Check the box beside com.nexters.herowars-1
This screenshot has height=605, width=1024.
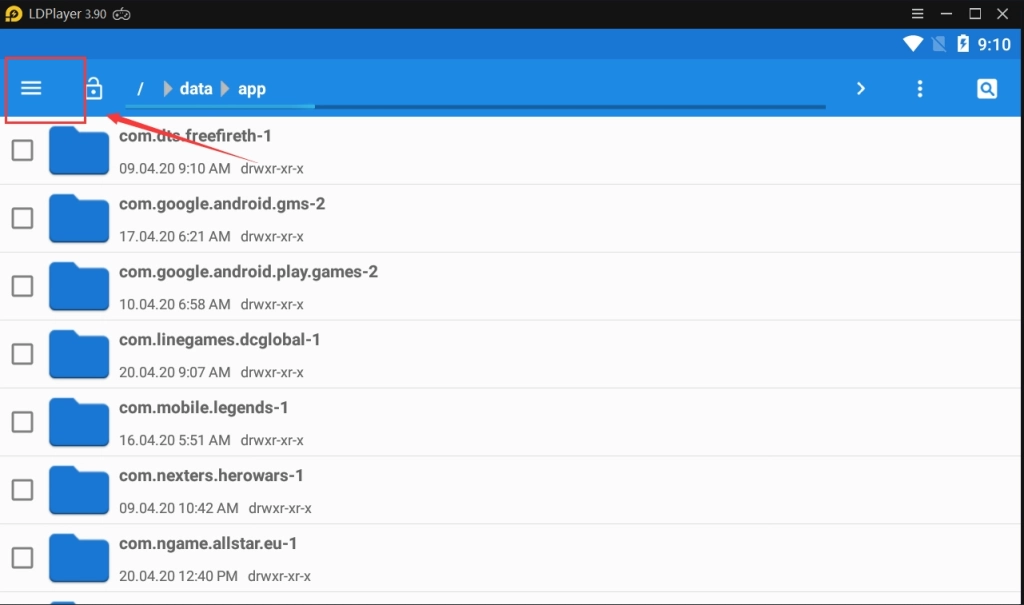(x=22, y=490)
